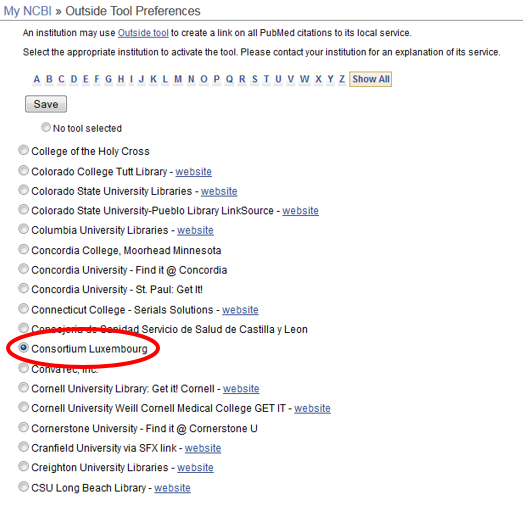Open Colorado College Tutt Library website link
523x507 pixels.
193,171
